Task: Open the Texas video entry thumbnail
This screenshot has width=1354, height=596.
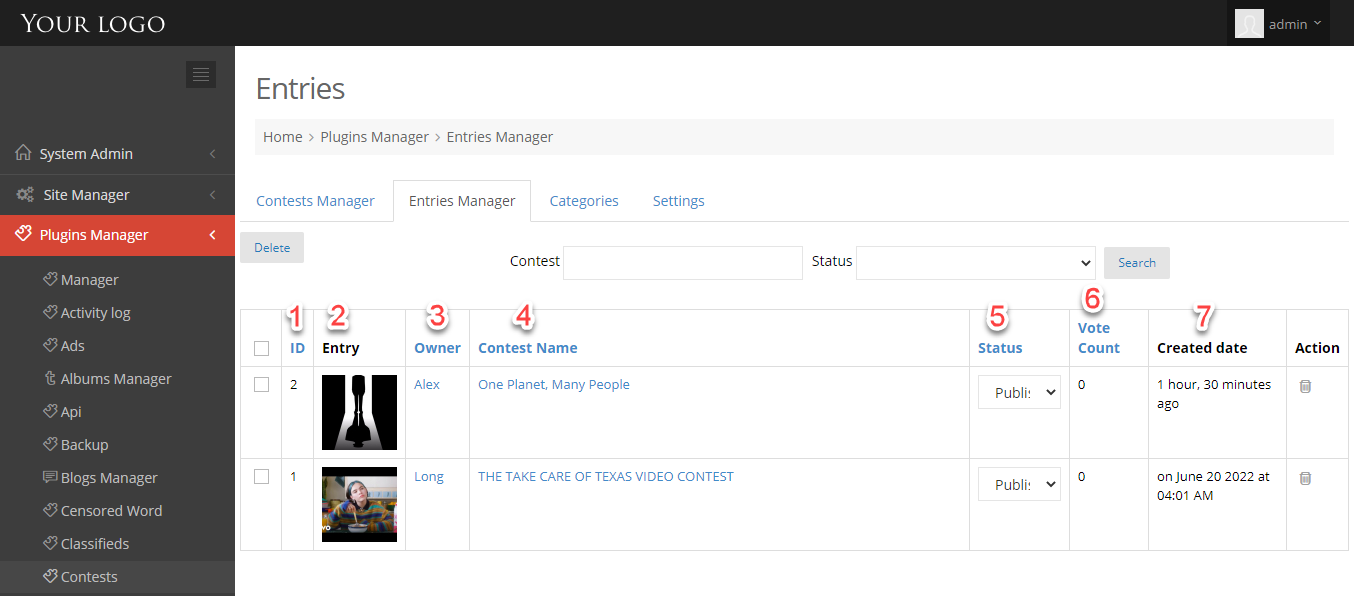Action: coord(359,504)
